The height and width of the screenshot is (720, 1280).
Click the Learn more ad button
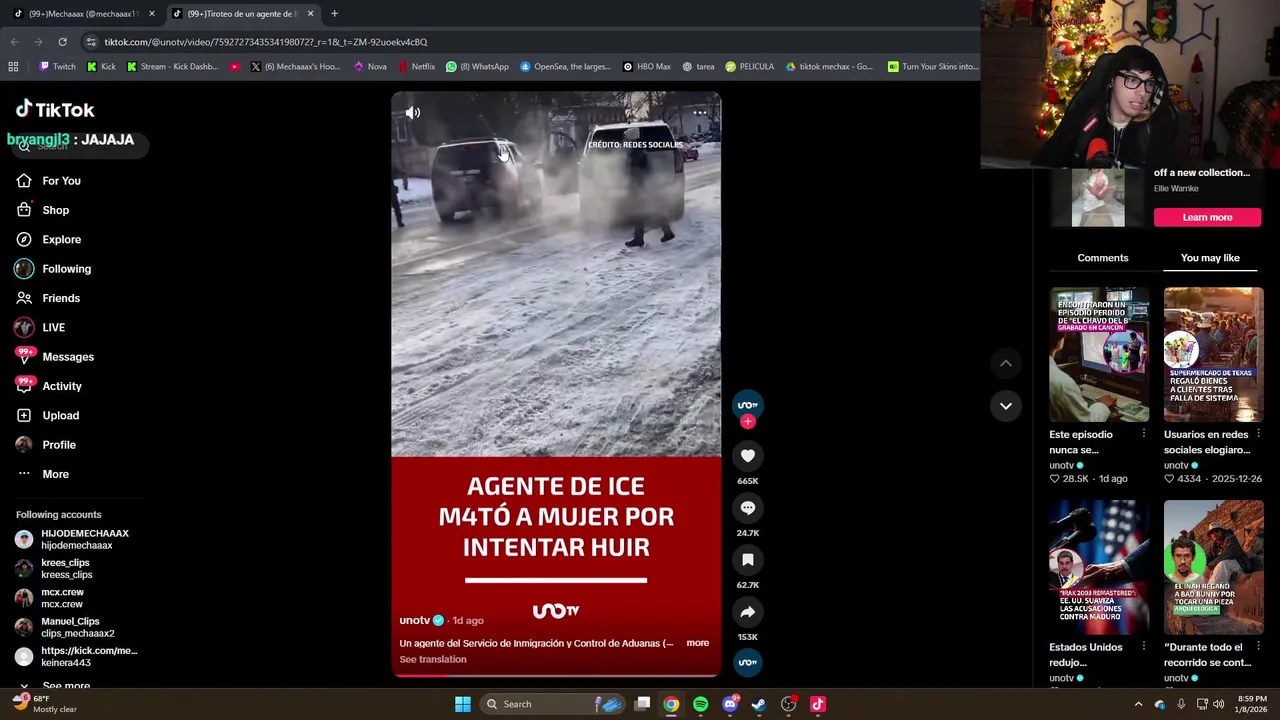1207,217
